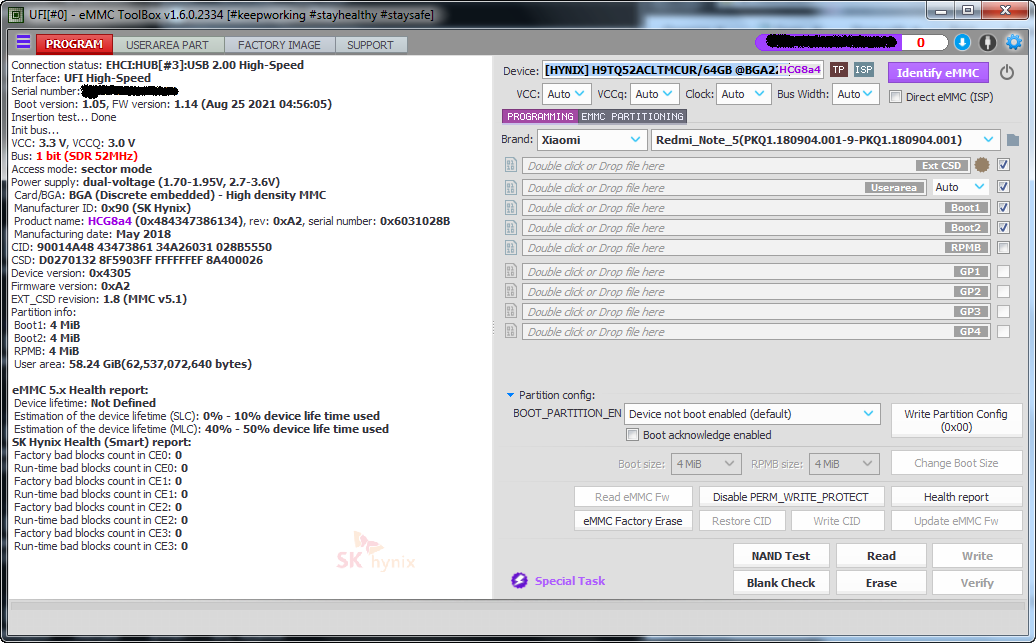Screen dimensions: 1036x643
Task: Click the Identify eMMC button
Action: (938, 73)
